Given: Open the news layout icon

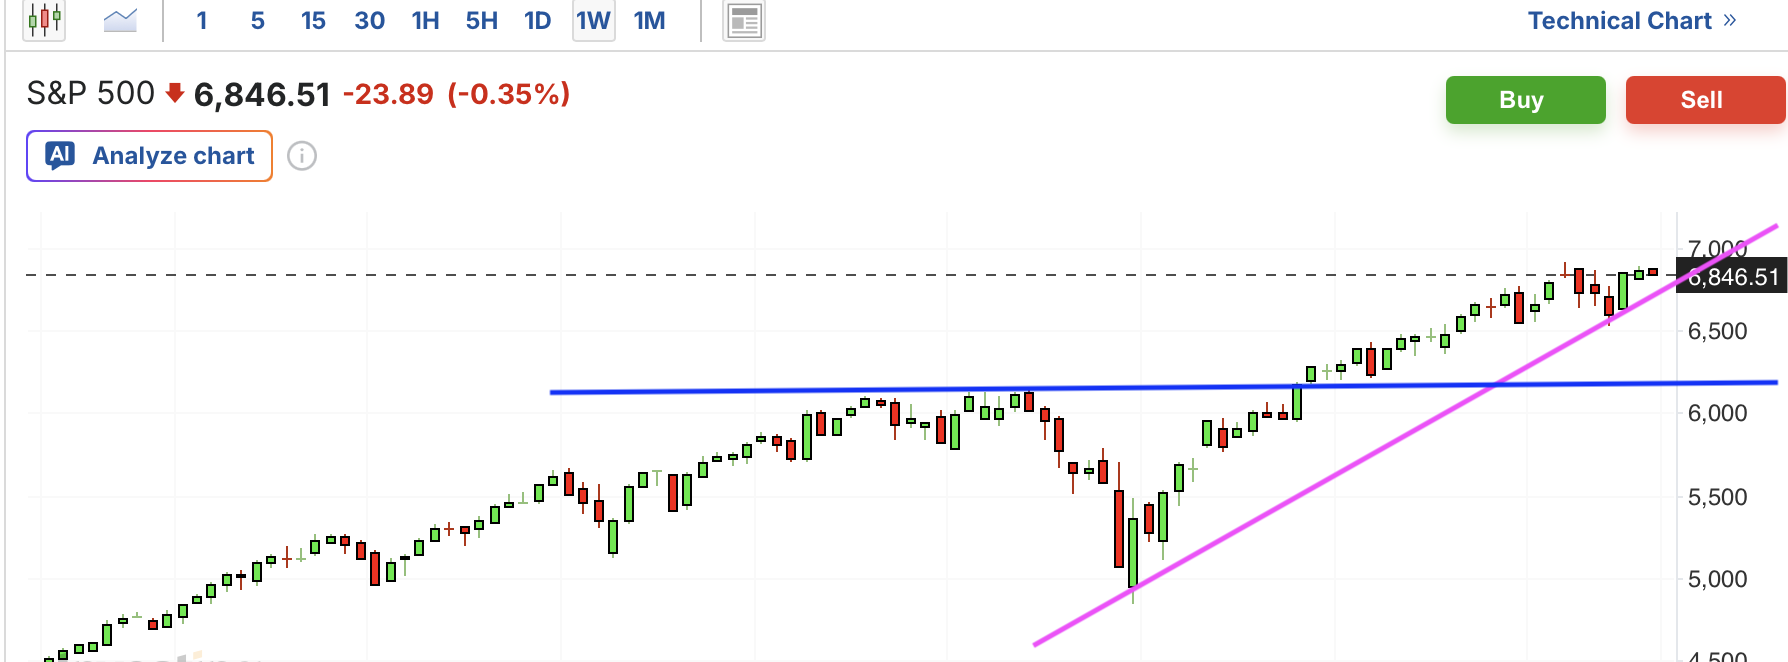Looking at the screenshot, I should (x=744, y=21).
